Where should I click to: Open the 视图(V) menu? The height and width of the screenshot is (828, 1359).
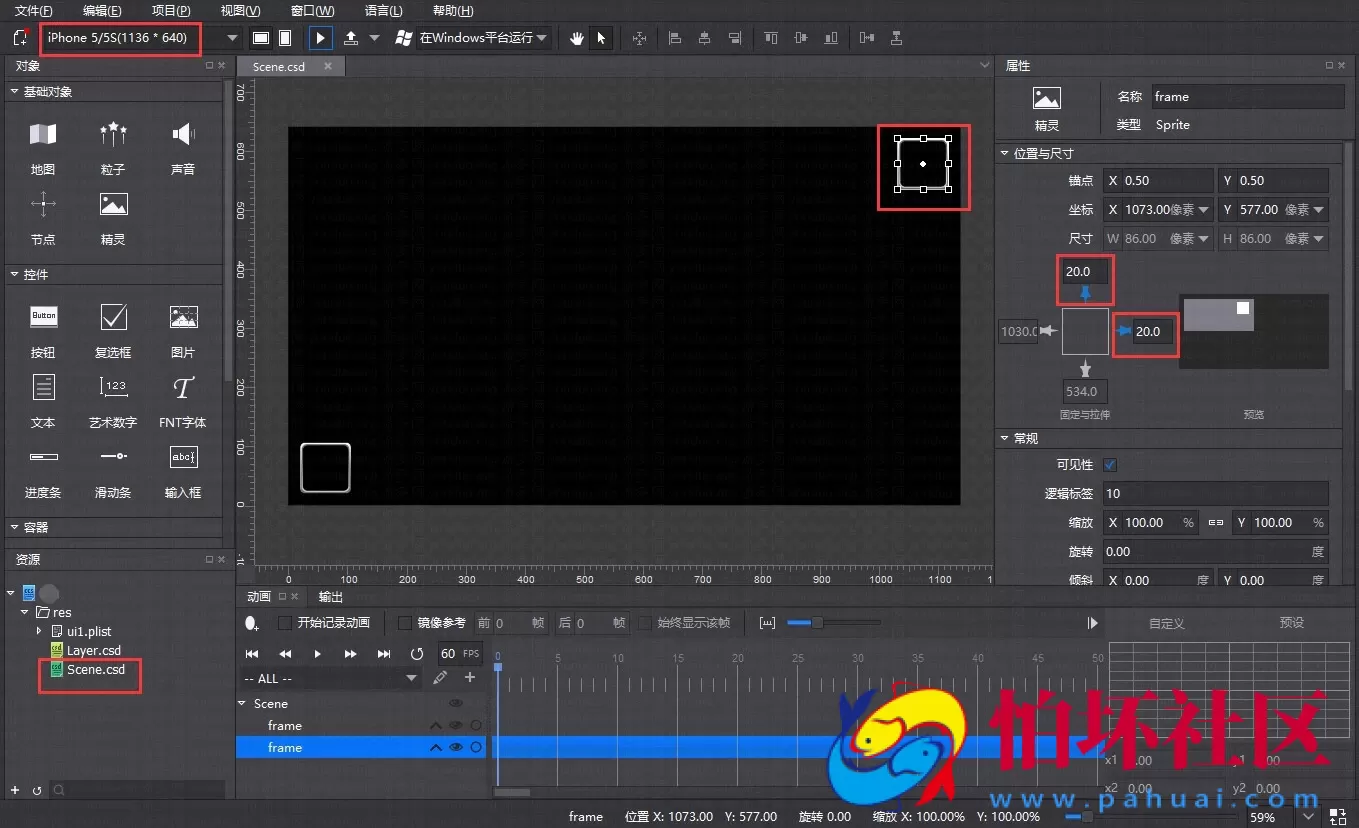click(239, 11)
